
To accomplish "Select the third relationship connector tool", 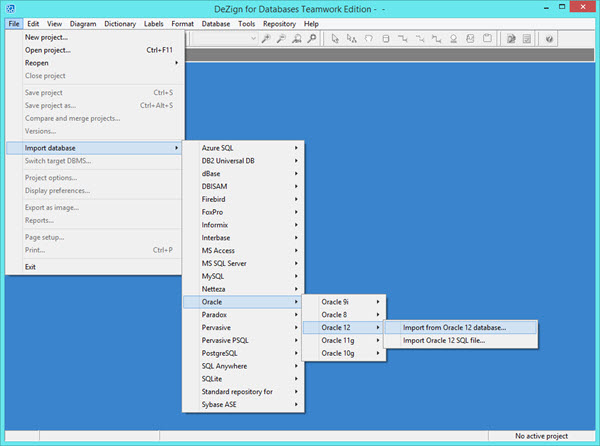I will [x=437, y=39].
